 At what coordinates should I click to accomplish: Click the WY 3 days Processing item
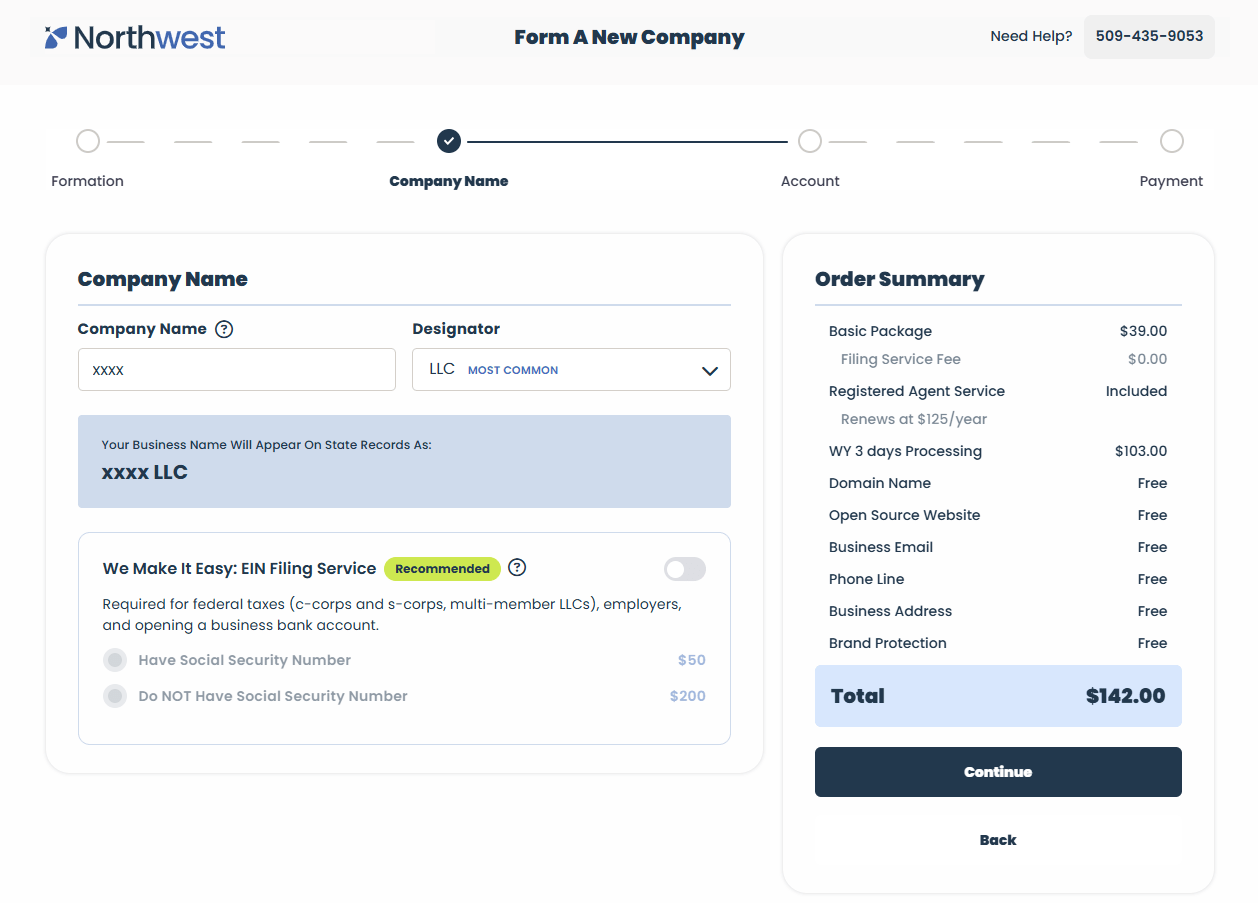coord(998,451)
